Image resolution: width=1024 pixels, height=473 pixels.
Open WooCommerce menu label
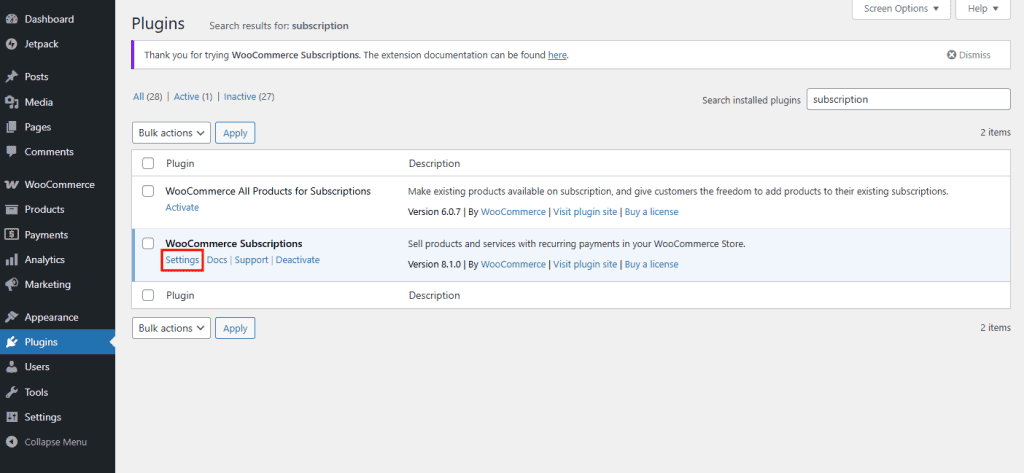point(59,184)
